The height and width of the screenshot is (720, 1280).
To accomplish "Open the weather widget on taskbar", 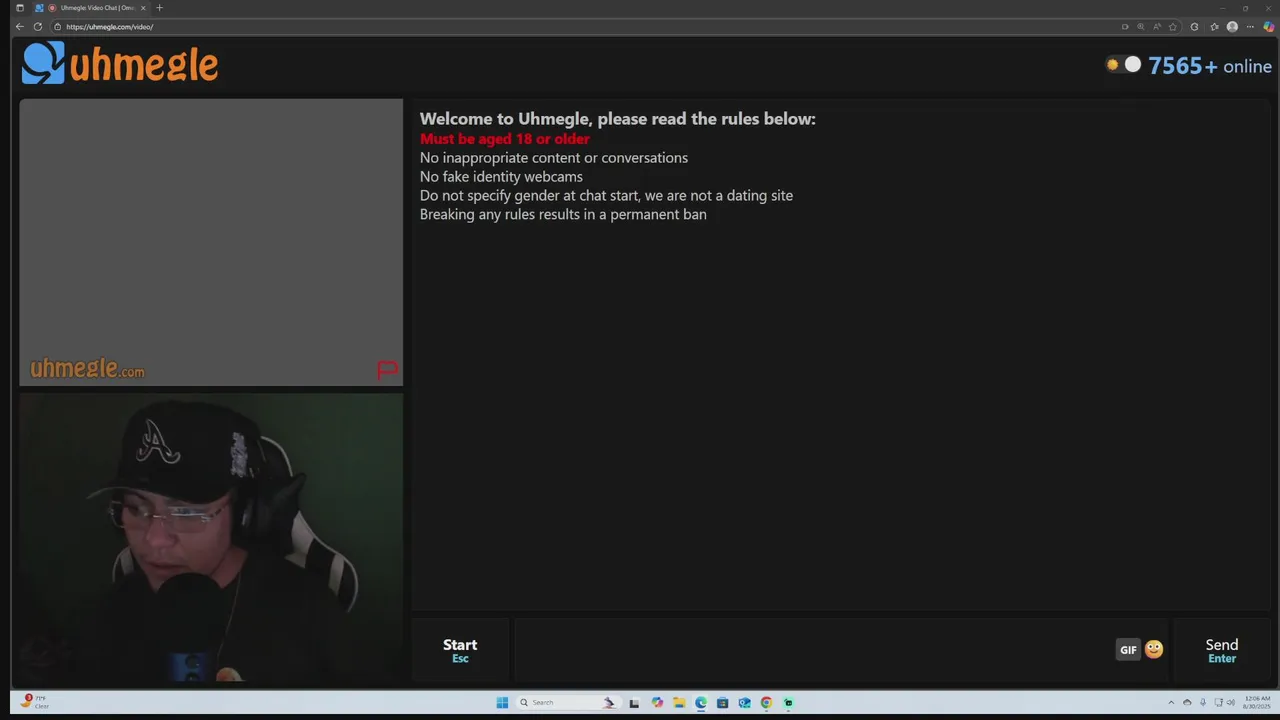I will click(35, 701).
